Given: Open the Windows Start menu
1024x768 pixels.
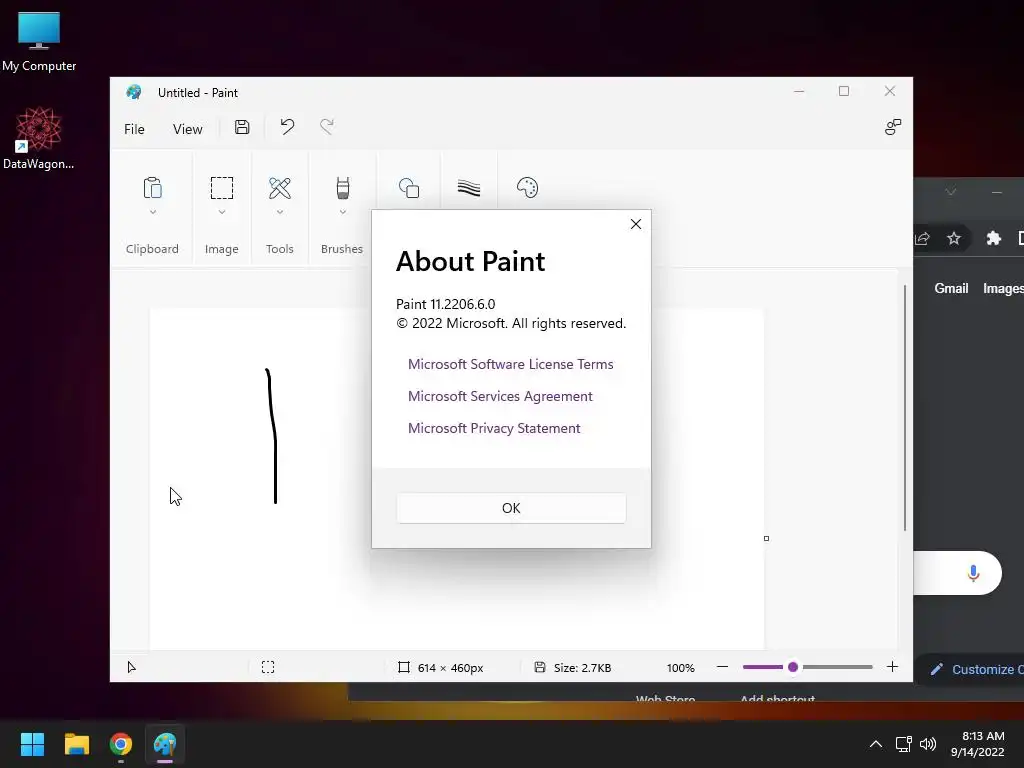Looking at the screenshot, I should click(32, 744).
